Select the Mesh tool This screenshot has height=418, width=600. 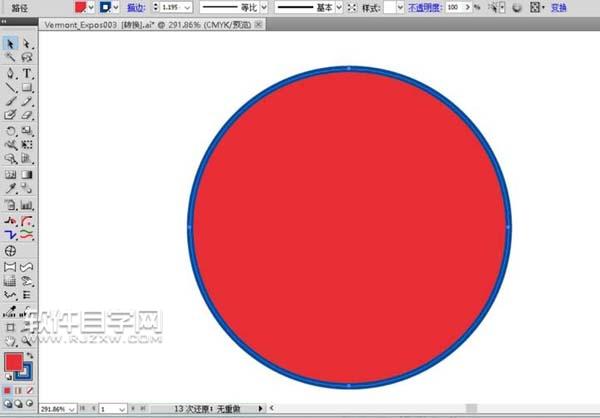point(10,175)
